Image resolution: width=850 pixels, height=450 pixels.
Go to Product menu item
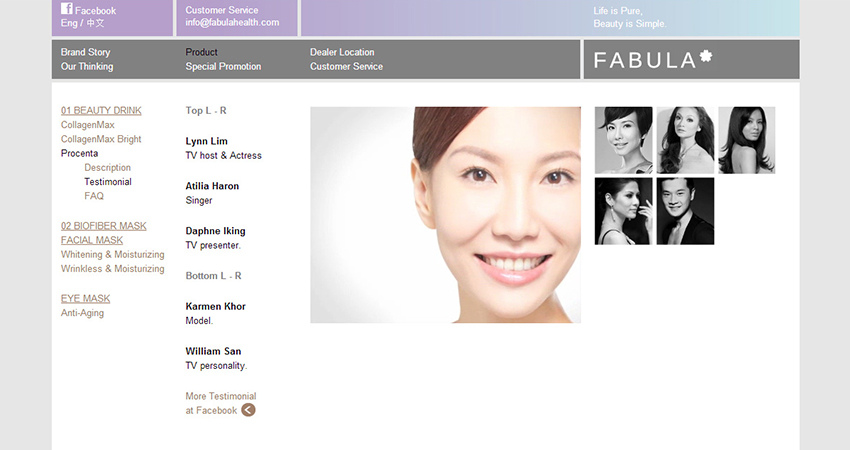201,52
